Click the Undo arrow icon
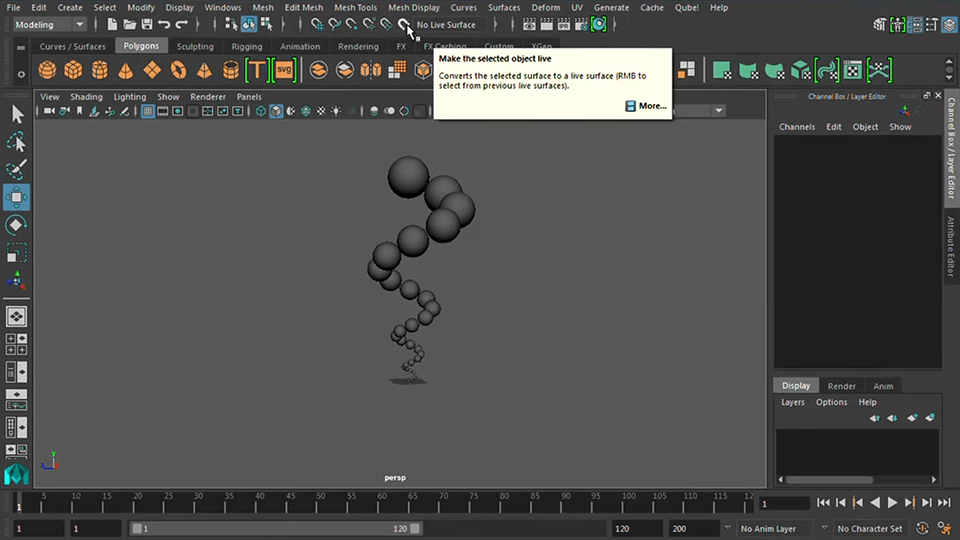 tap(164, 24)
